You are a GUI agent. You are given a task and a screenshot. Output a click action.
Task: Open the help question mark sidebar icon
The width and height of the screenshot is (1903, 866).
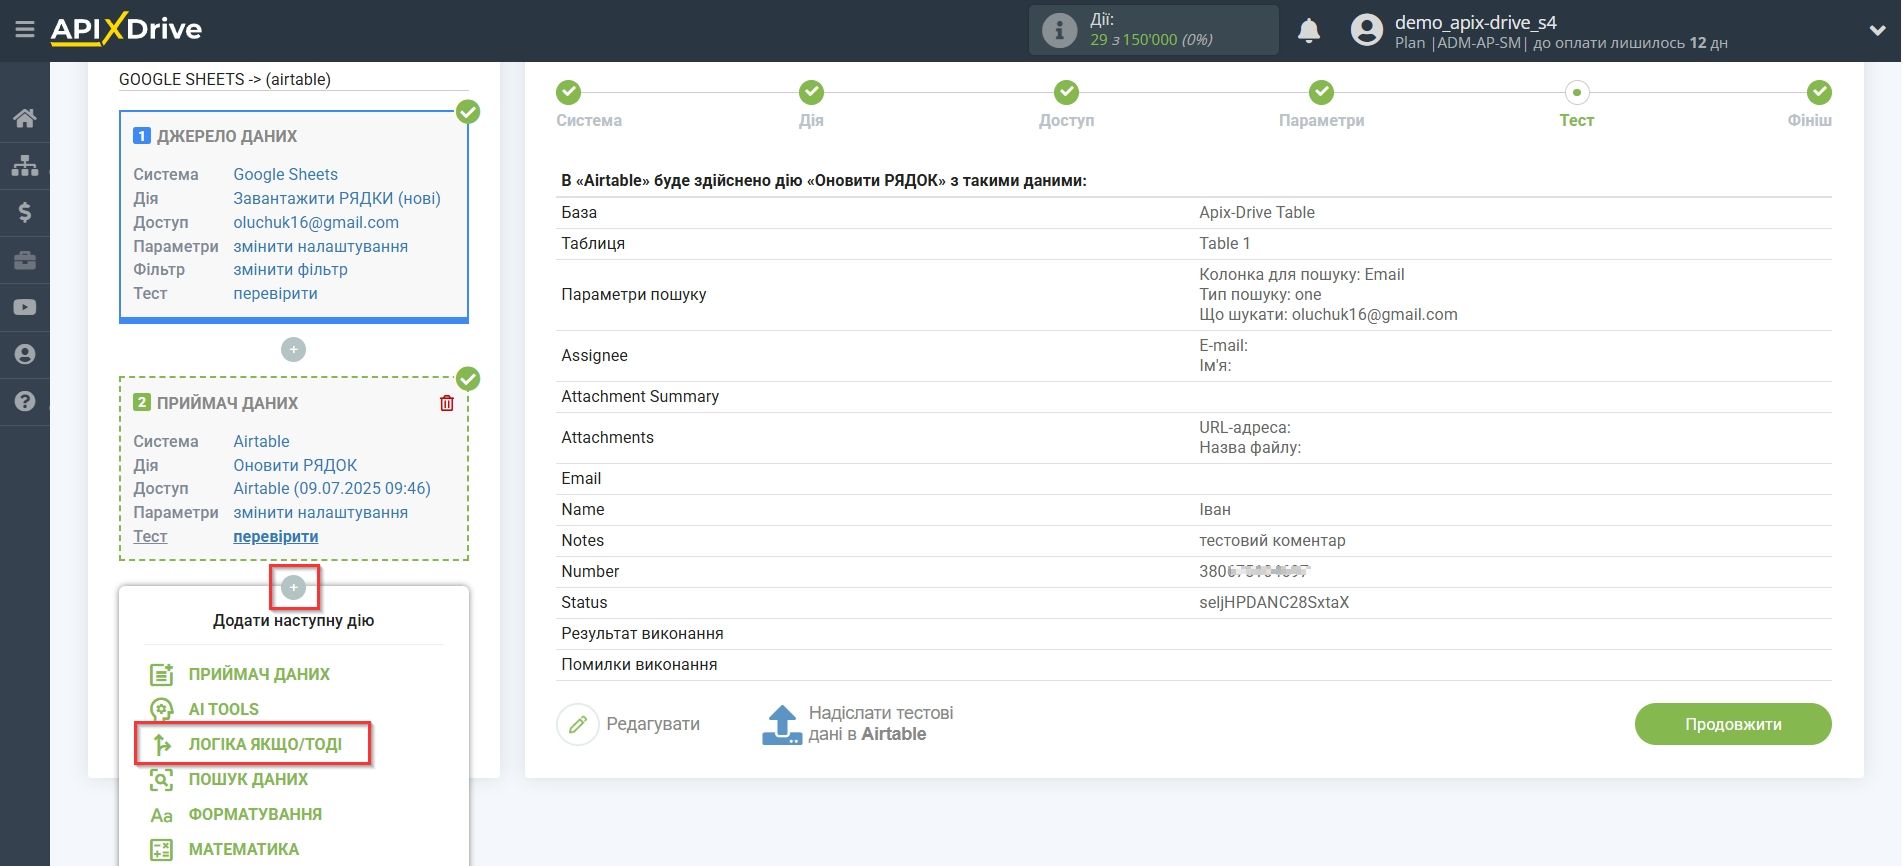25,401
